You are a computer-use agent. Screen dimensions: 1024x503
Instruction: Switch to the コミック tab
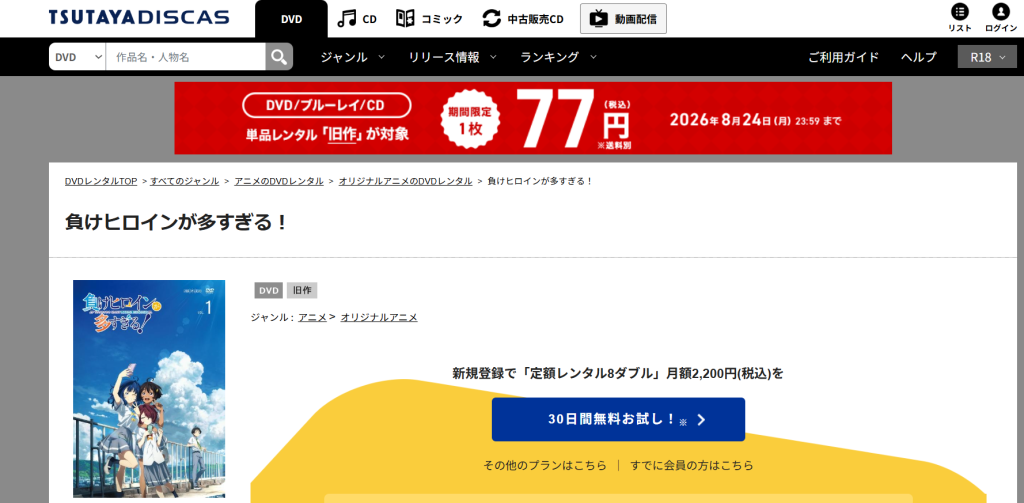coord(429,19)
